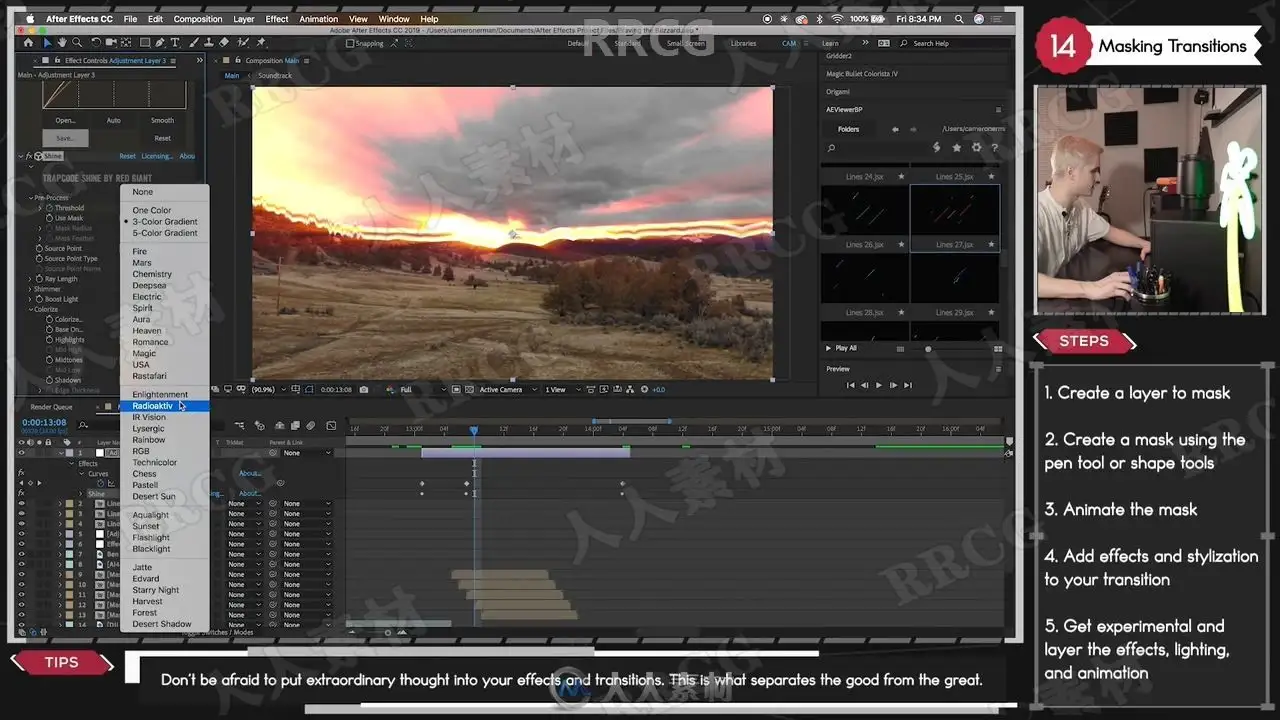Click the lightning icon in AEViewer
The height and width of the screenshot is (720, 1280).
coord(936,147)
